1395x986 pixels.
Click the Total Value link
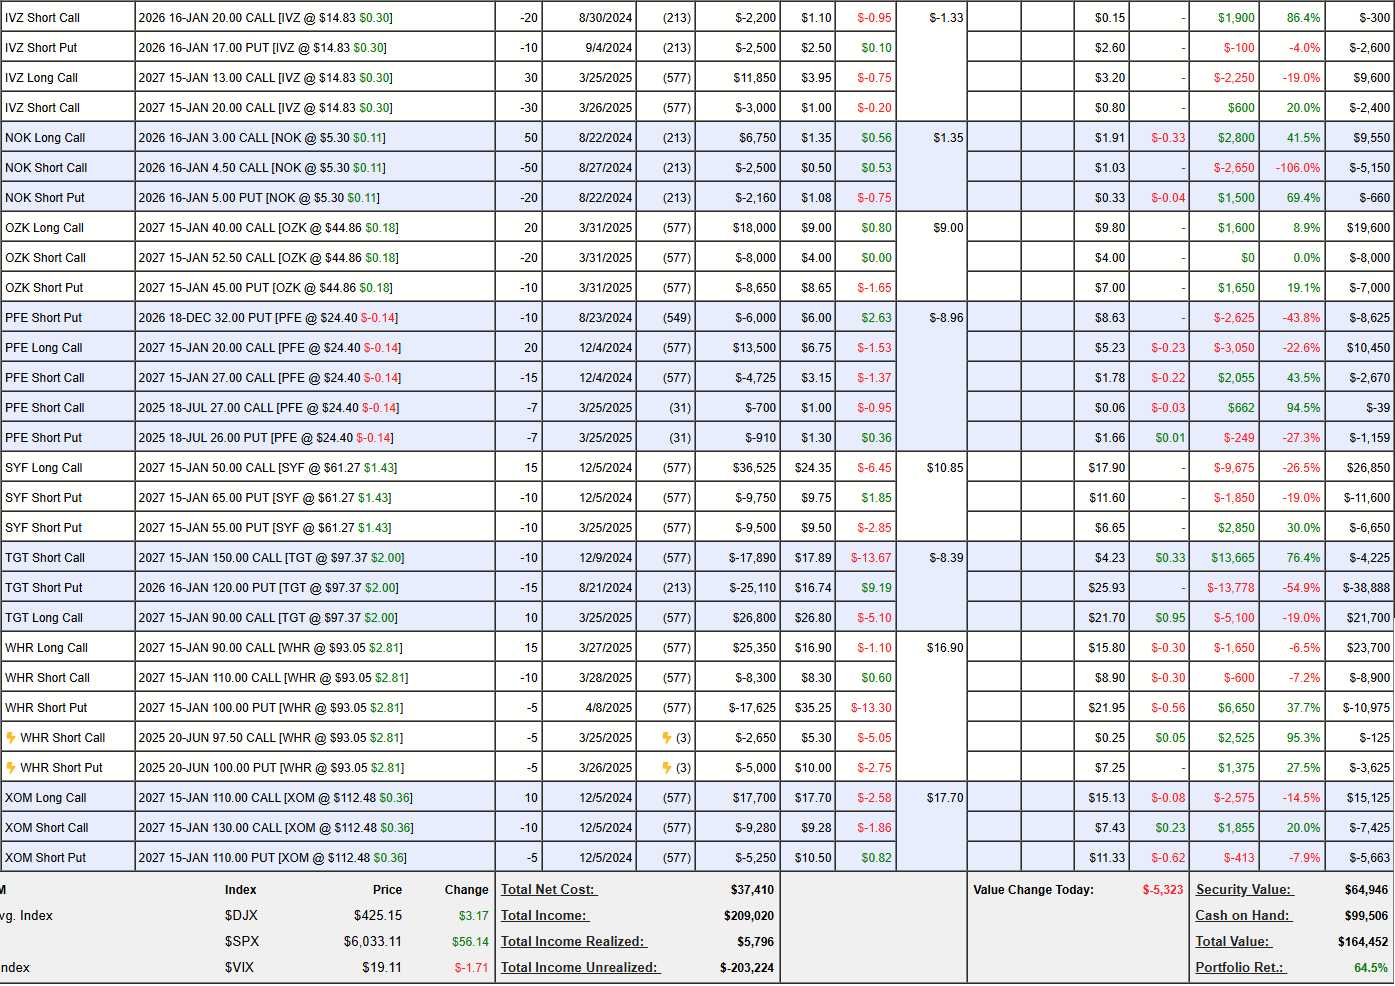(x=1232, y=942)
